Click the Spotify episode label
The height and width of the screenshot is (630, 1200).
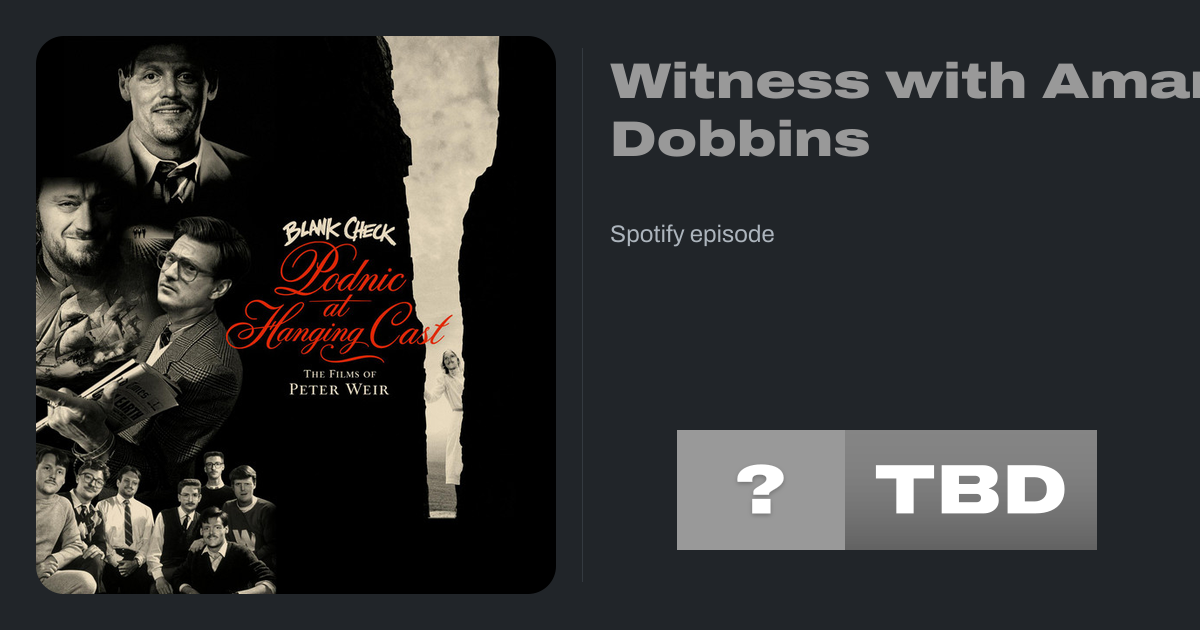pyautogui.click(x=692, y=235)
